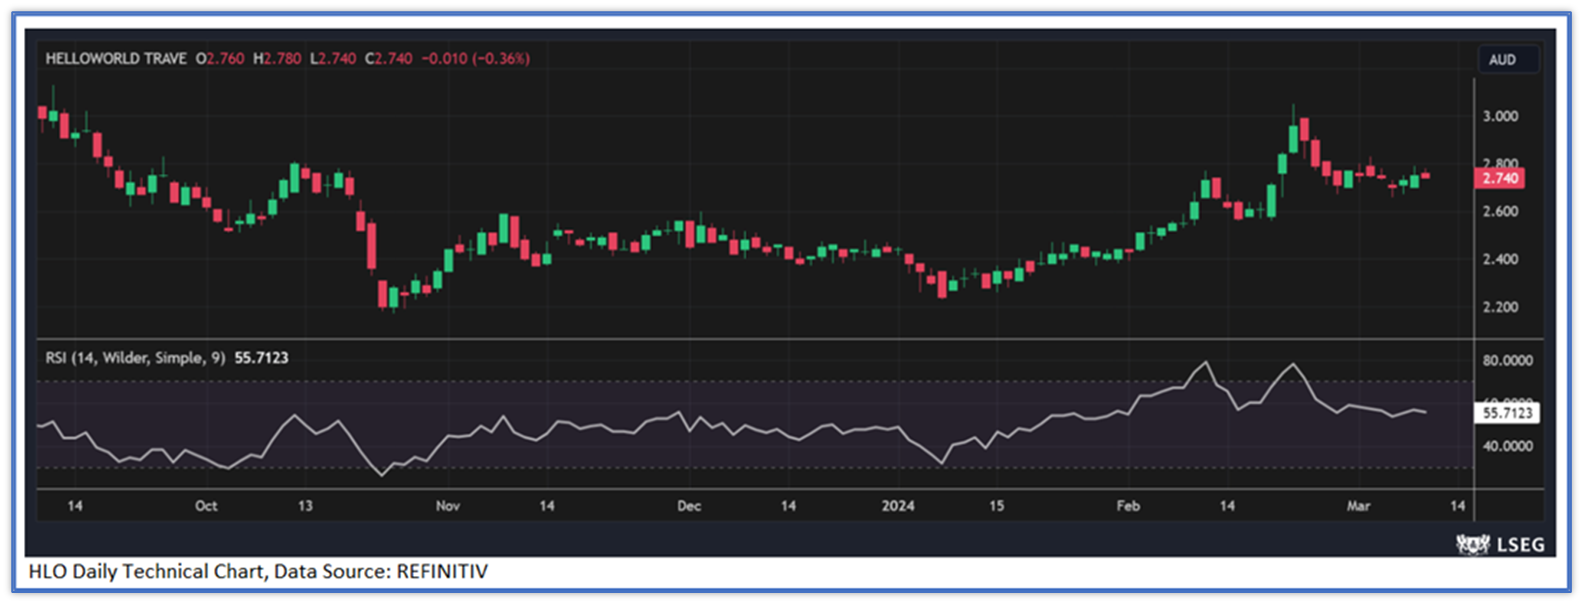The image size is (1583, 604).
Task: Click the 3.000 price axis label
Action: point(1500,116)
